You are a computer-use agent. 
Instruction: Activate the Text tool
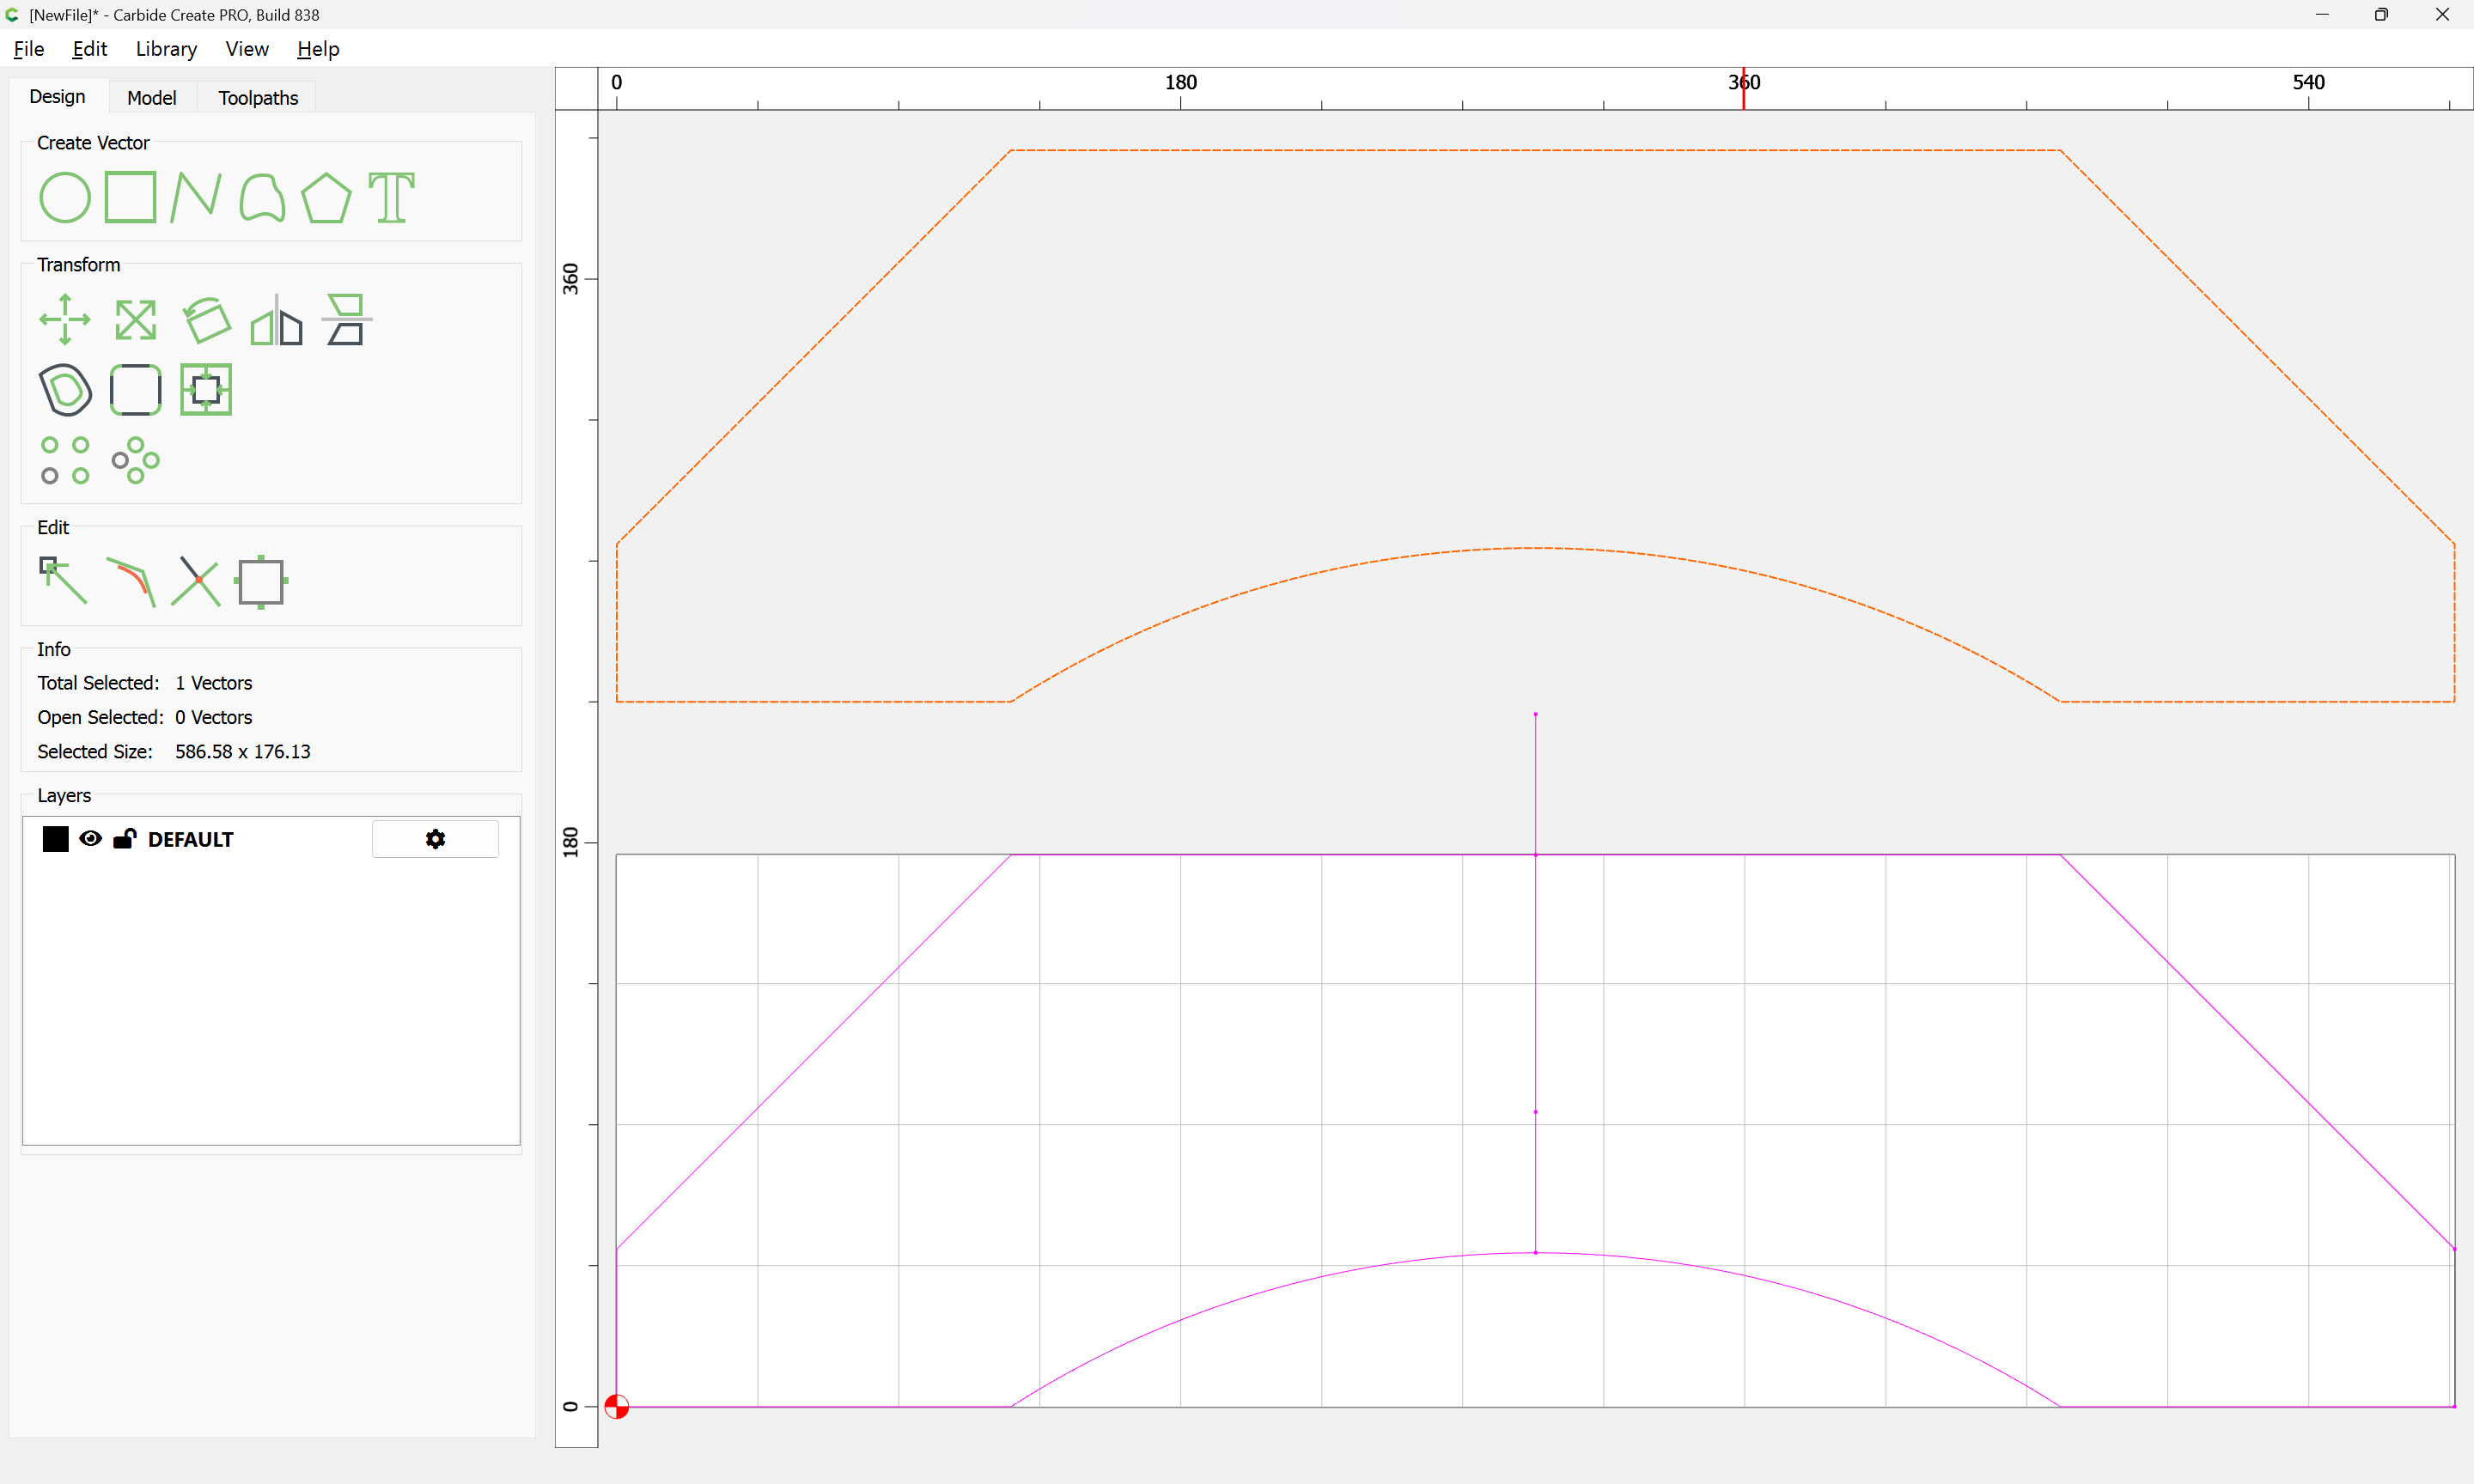[x=391, y=197]
